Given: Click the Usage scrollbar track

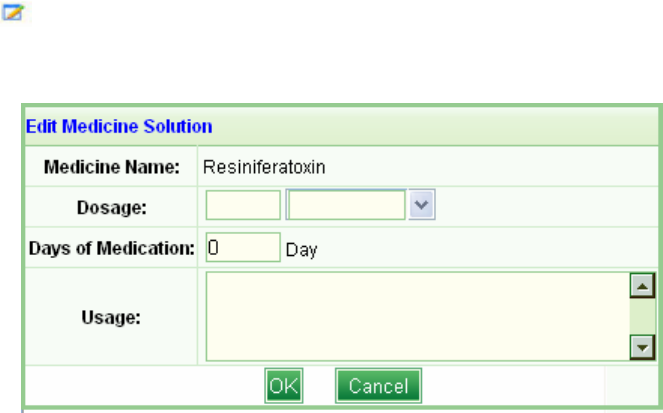Looking at the screenshot, I should [641, 318].
